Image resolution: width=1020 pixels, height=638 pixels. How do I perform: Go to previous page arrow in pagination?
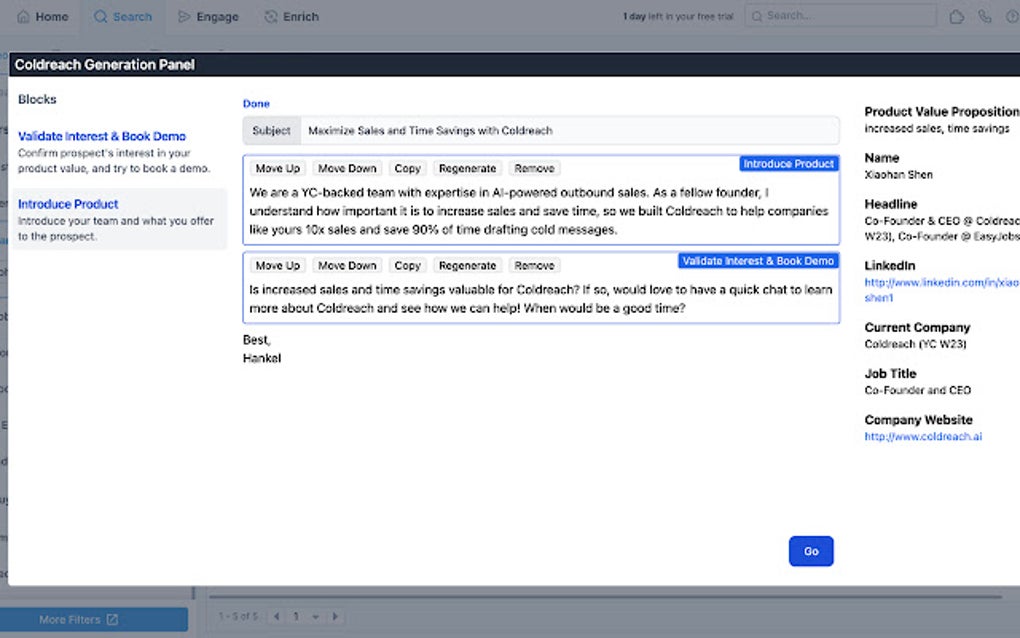pyautogui.click(x=276, y=616)
